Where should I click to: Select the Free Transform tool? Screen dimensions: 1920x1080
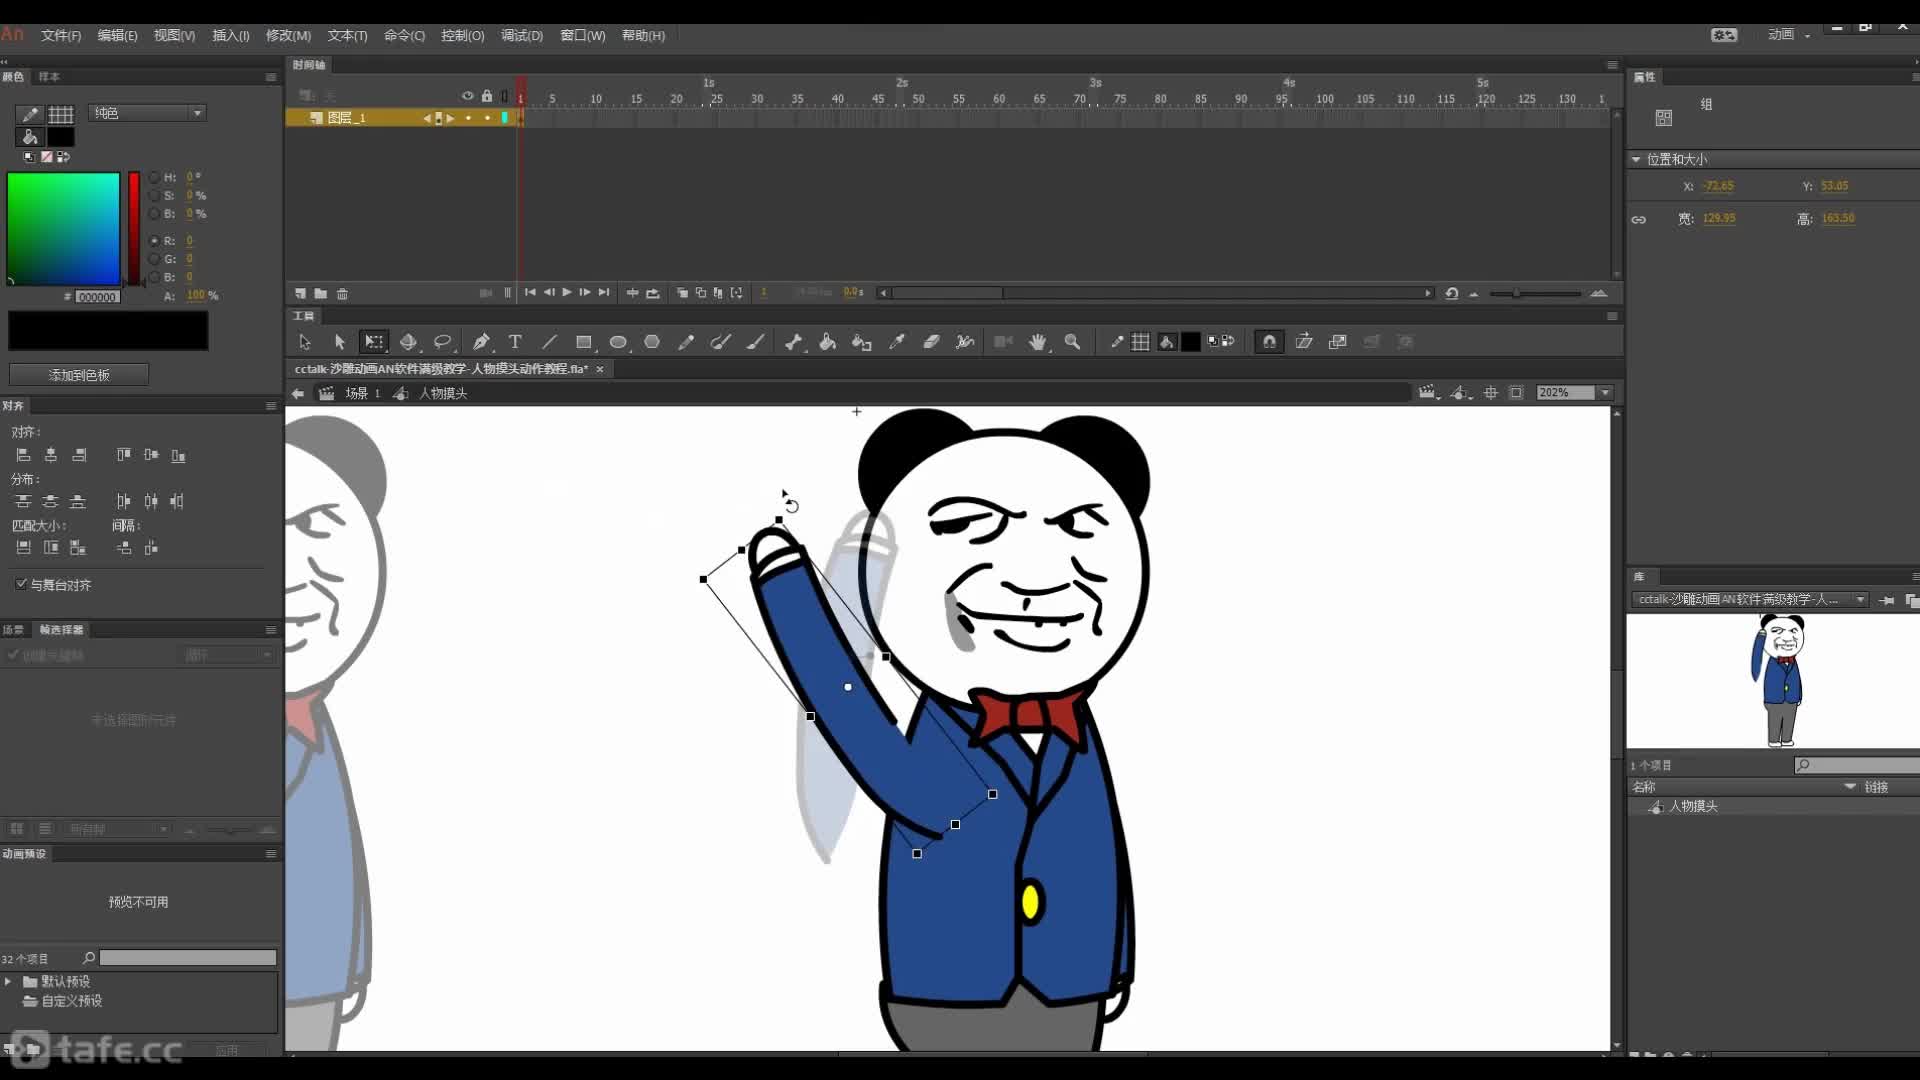click(373, 342)
